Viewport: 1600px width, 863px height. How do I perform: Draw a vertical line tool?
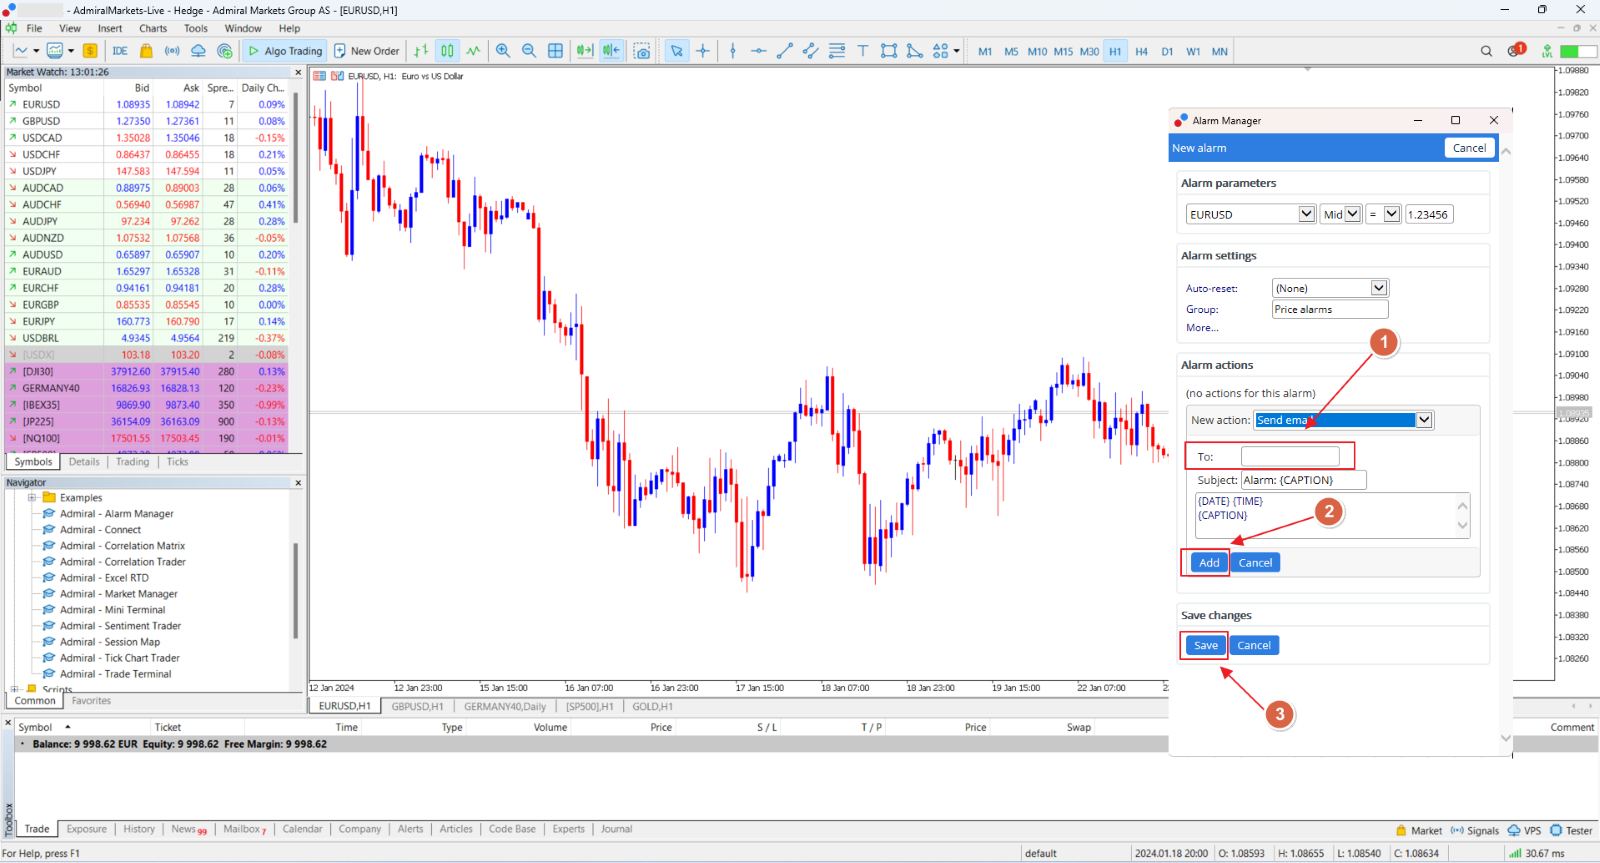733,51
